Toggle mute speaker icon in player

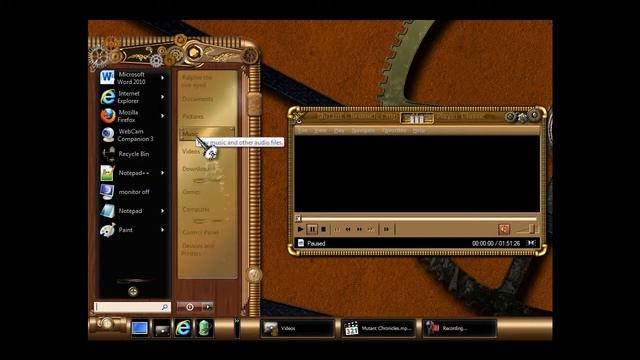click(x=504, y=229)
